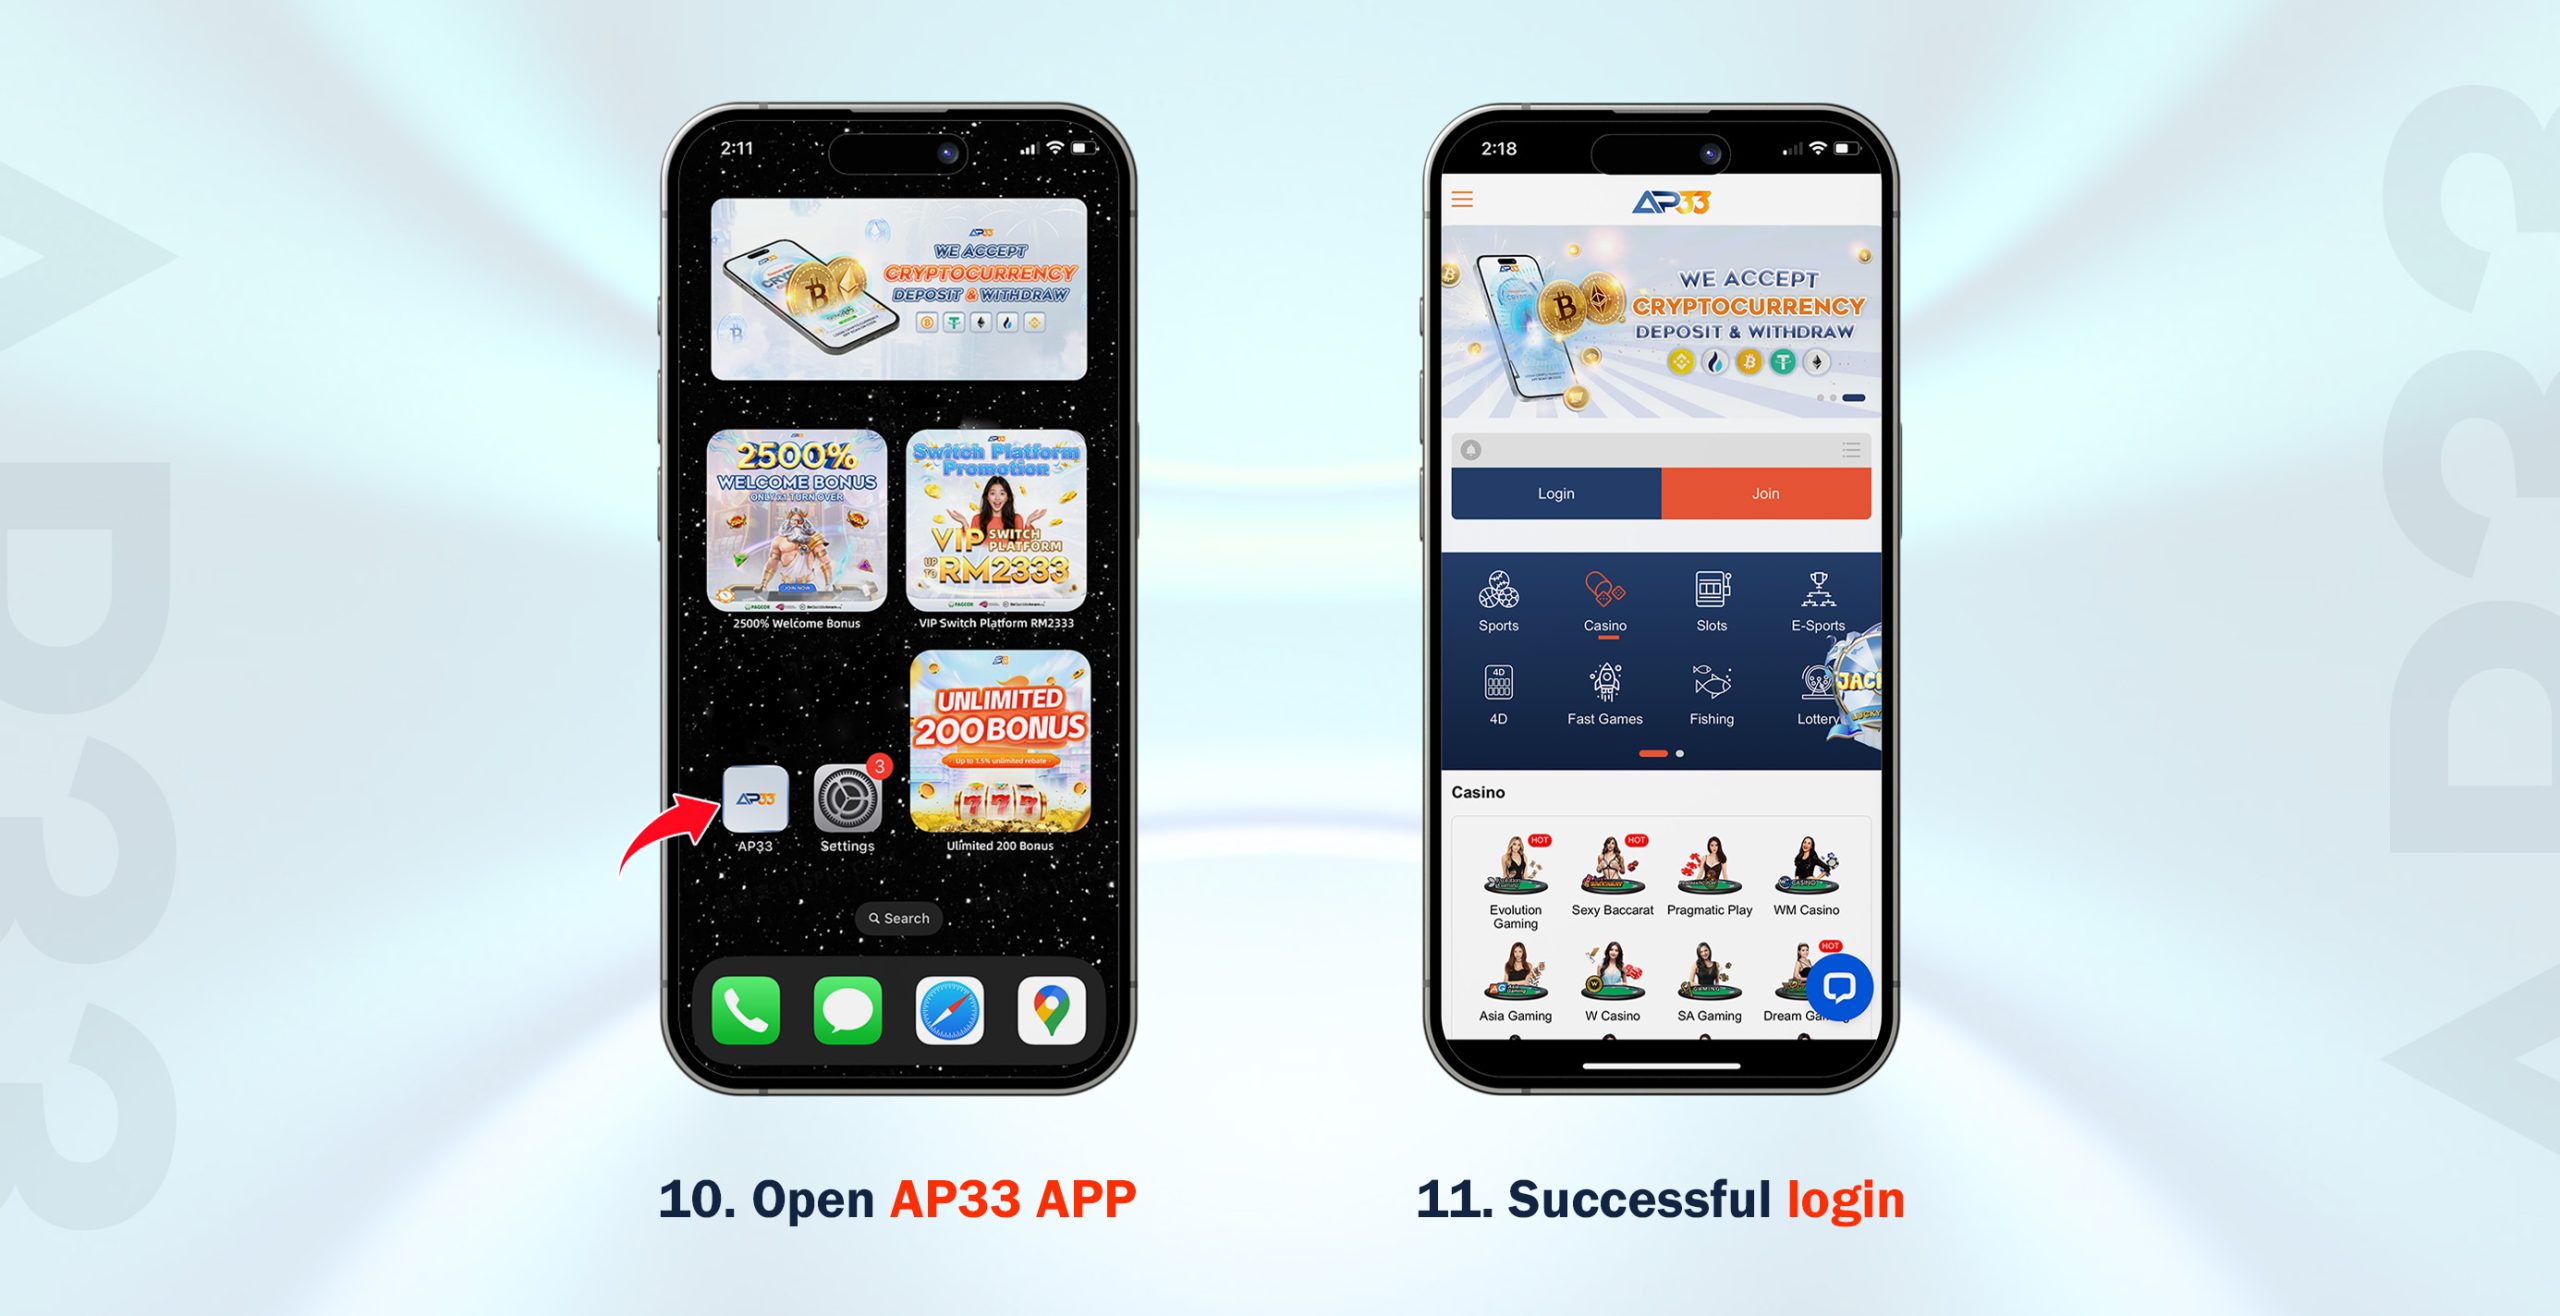Click the Login button
The height and width of the screenshot is (1316, 2560).
click(1550, 494)
